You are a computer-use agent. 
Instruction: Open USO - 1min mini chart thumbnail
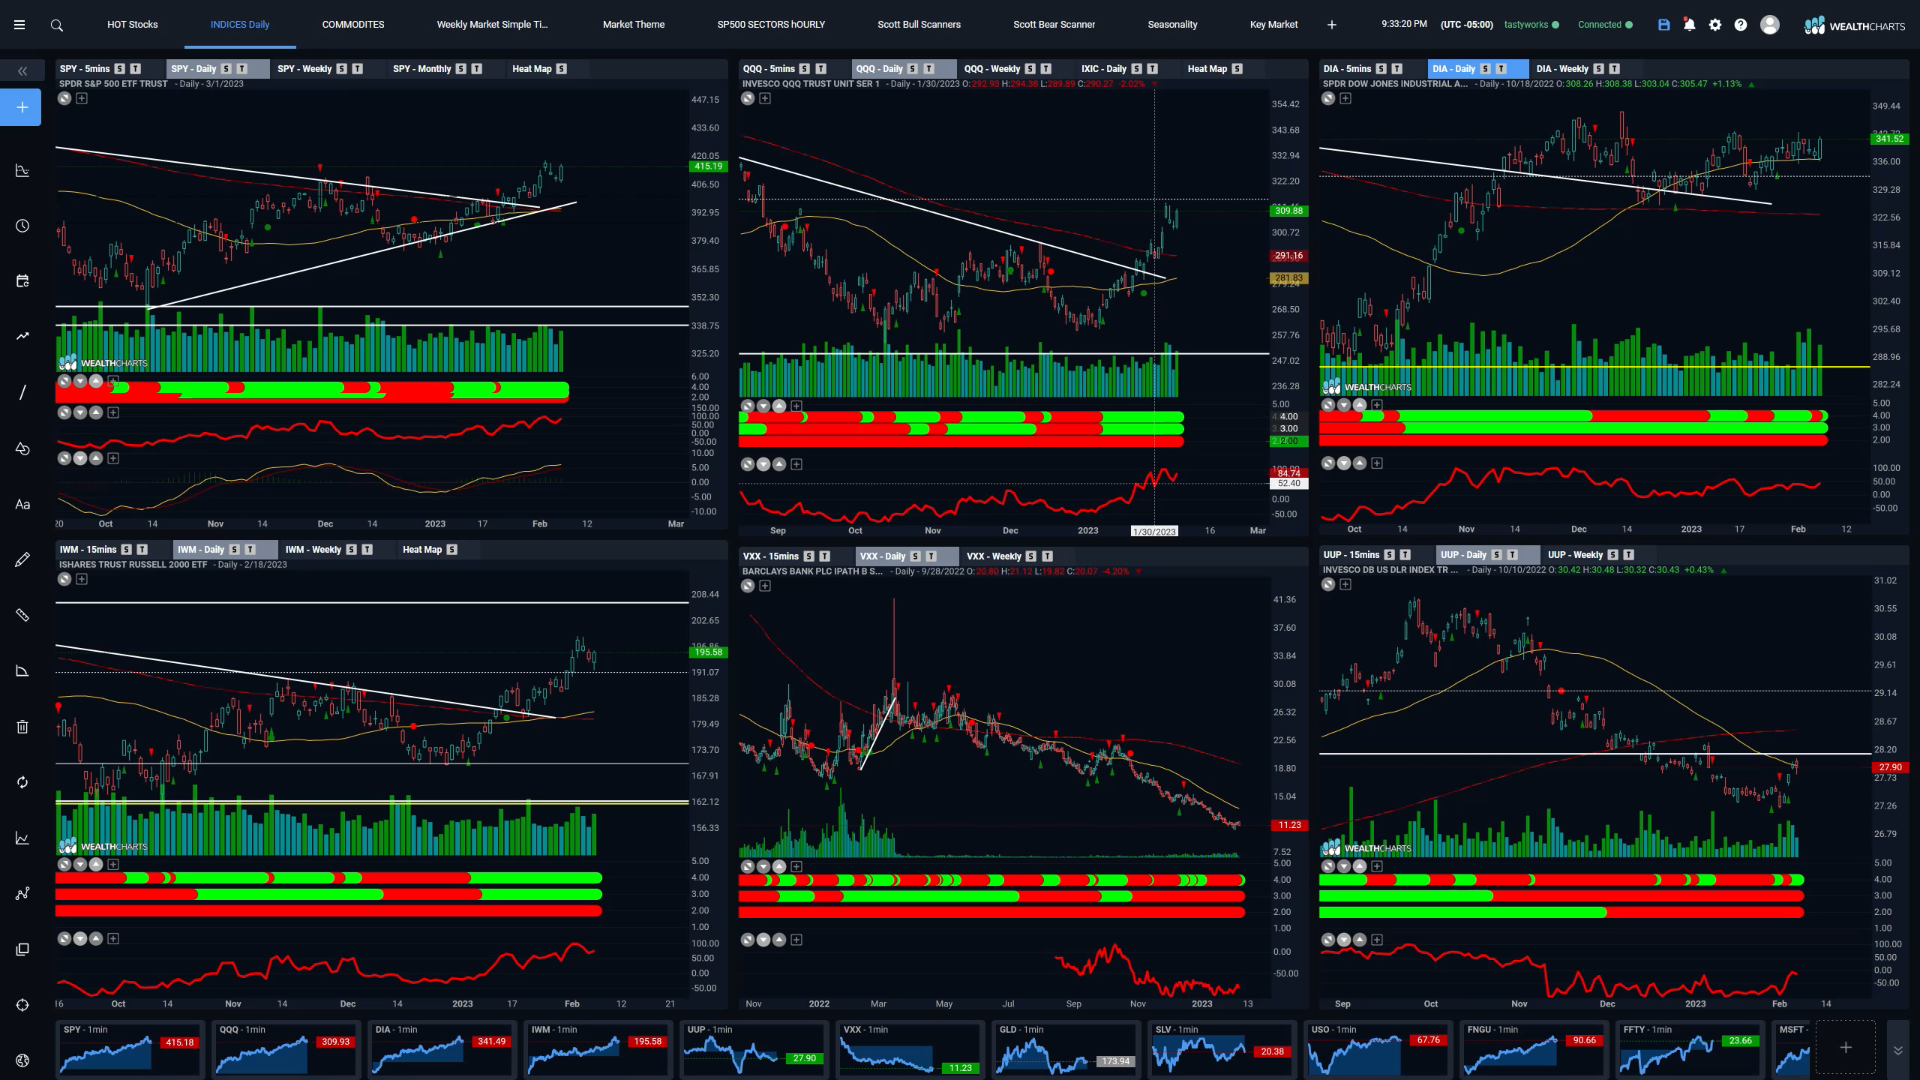click(x=1377, y=1049)
